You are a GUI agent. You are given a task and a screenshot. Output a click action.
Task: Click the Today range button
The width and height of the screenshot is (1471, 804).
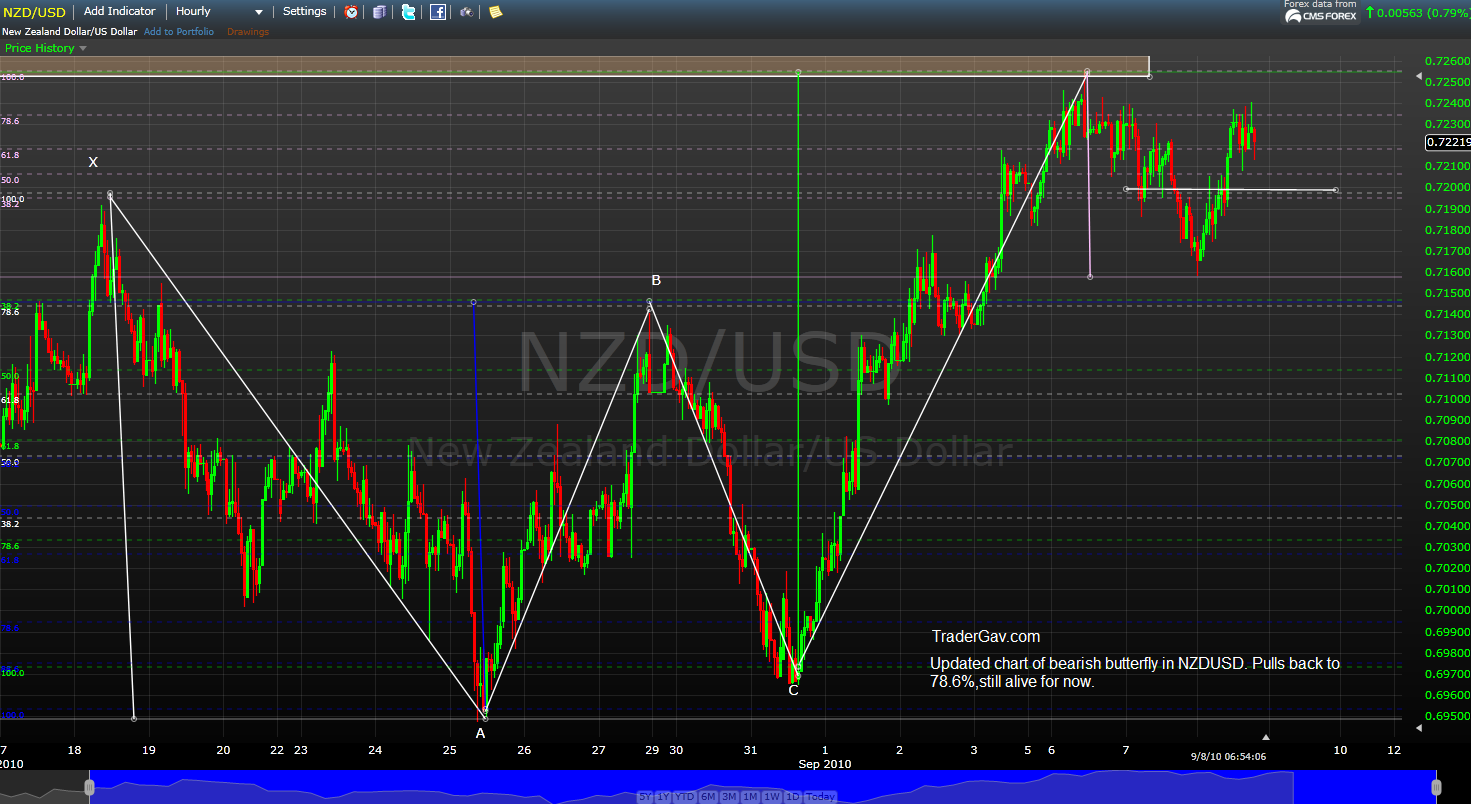[x=820, y=797]
